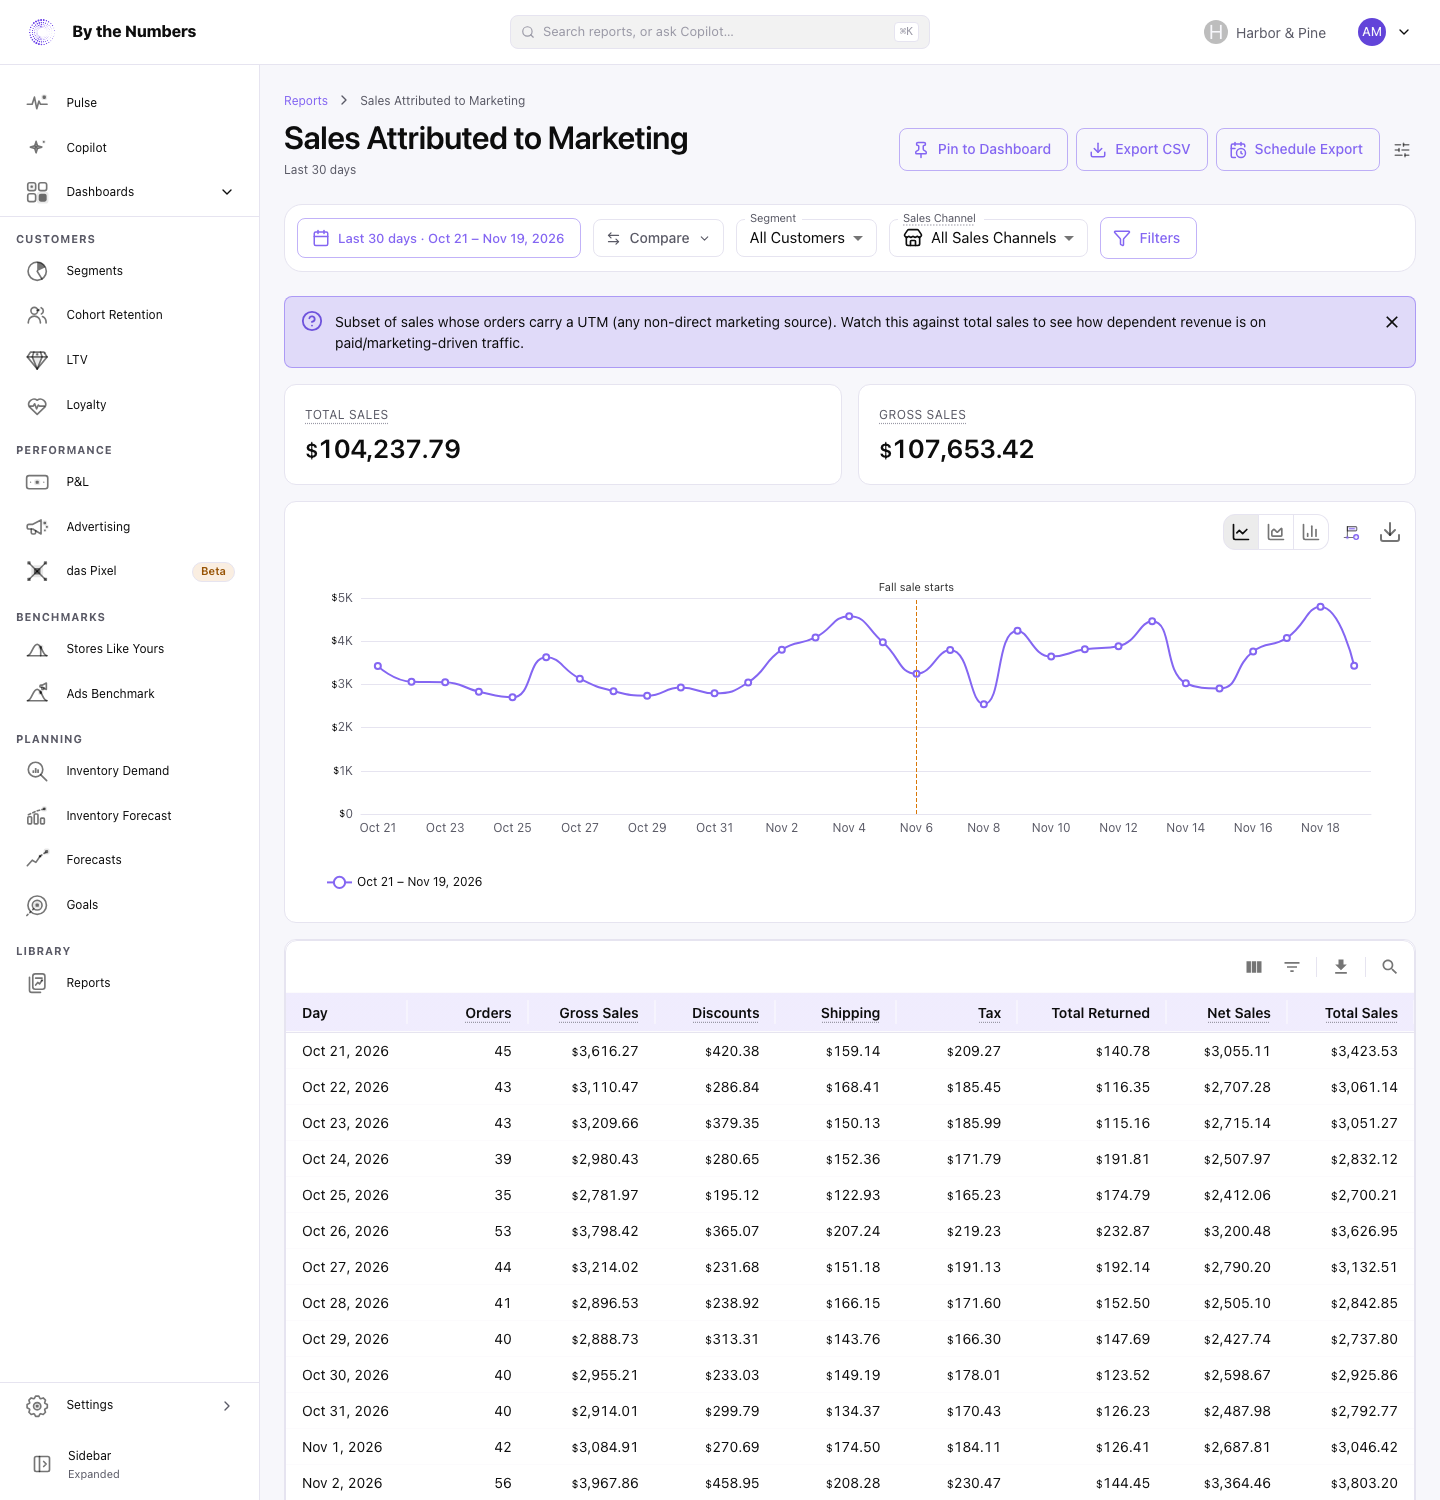Click the Fall sale starts marker
This screenshot has width=1440, height=1500.
tap(916, 587)
